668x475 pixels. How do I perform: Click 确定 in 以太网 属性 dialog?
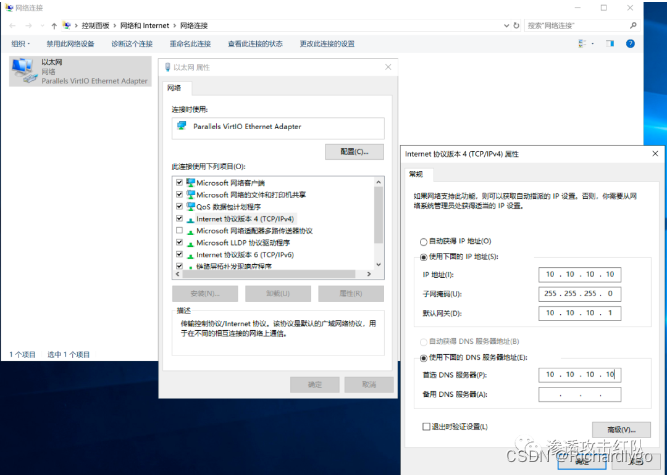(315, 385)
